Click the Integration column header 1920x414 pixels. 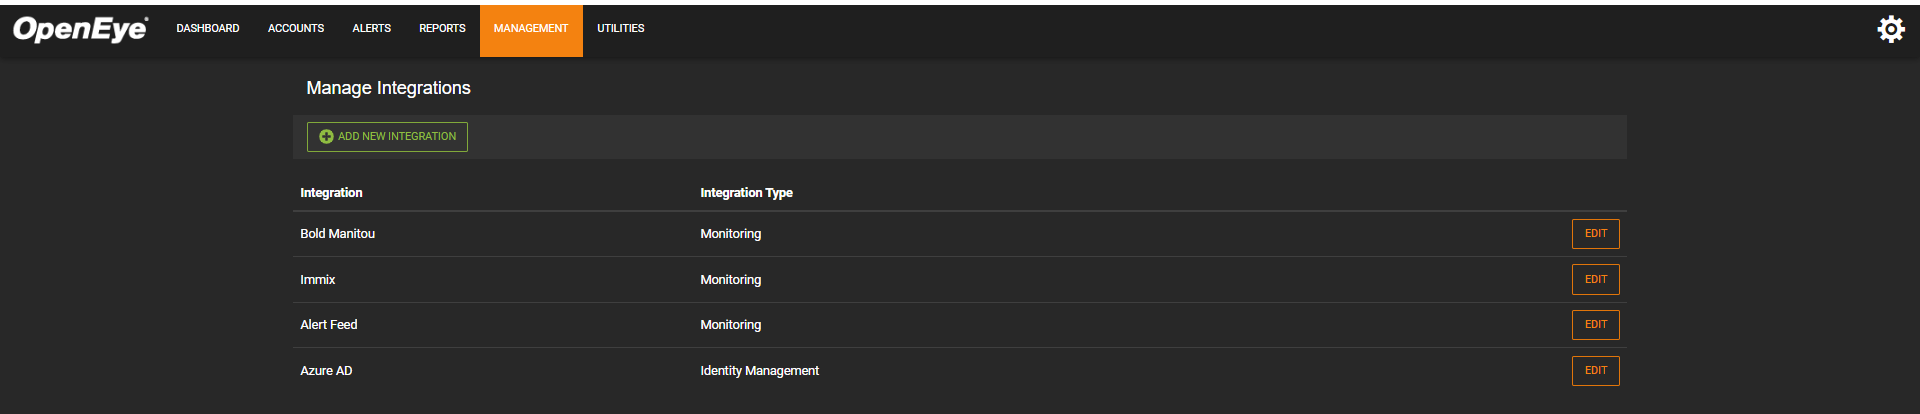pos(331,193)
